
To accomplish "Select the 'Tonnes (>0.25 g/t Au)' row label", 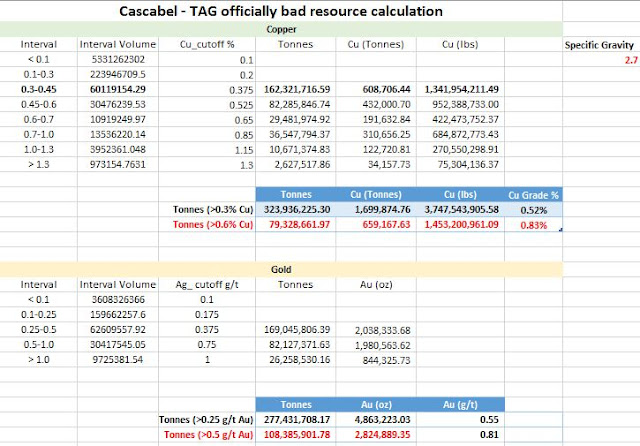I will coord(206,419).
